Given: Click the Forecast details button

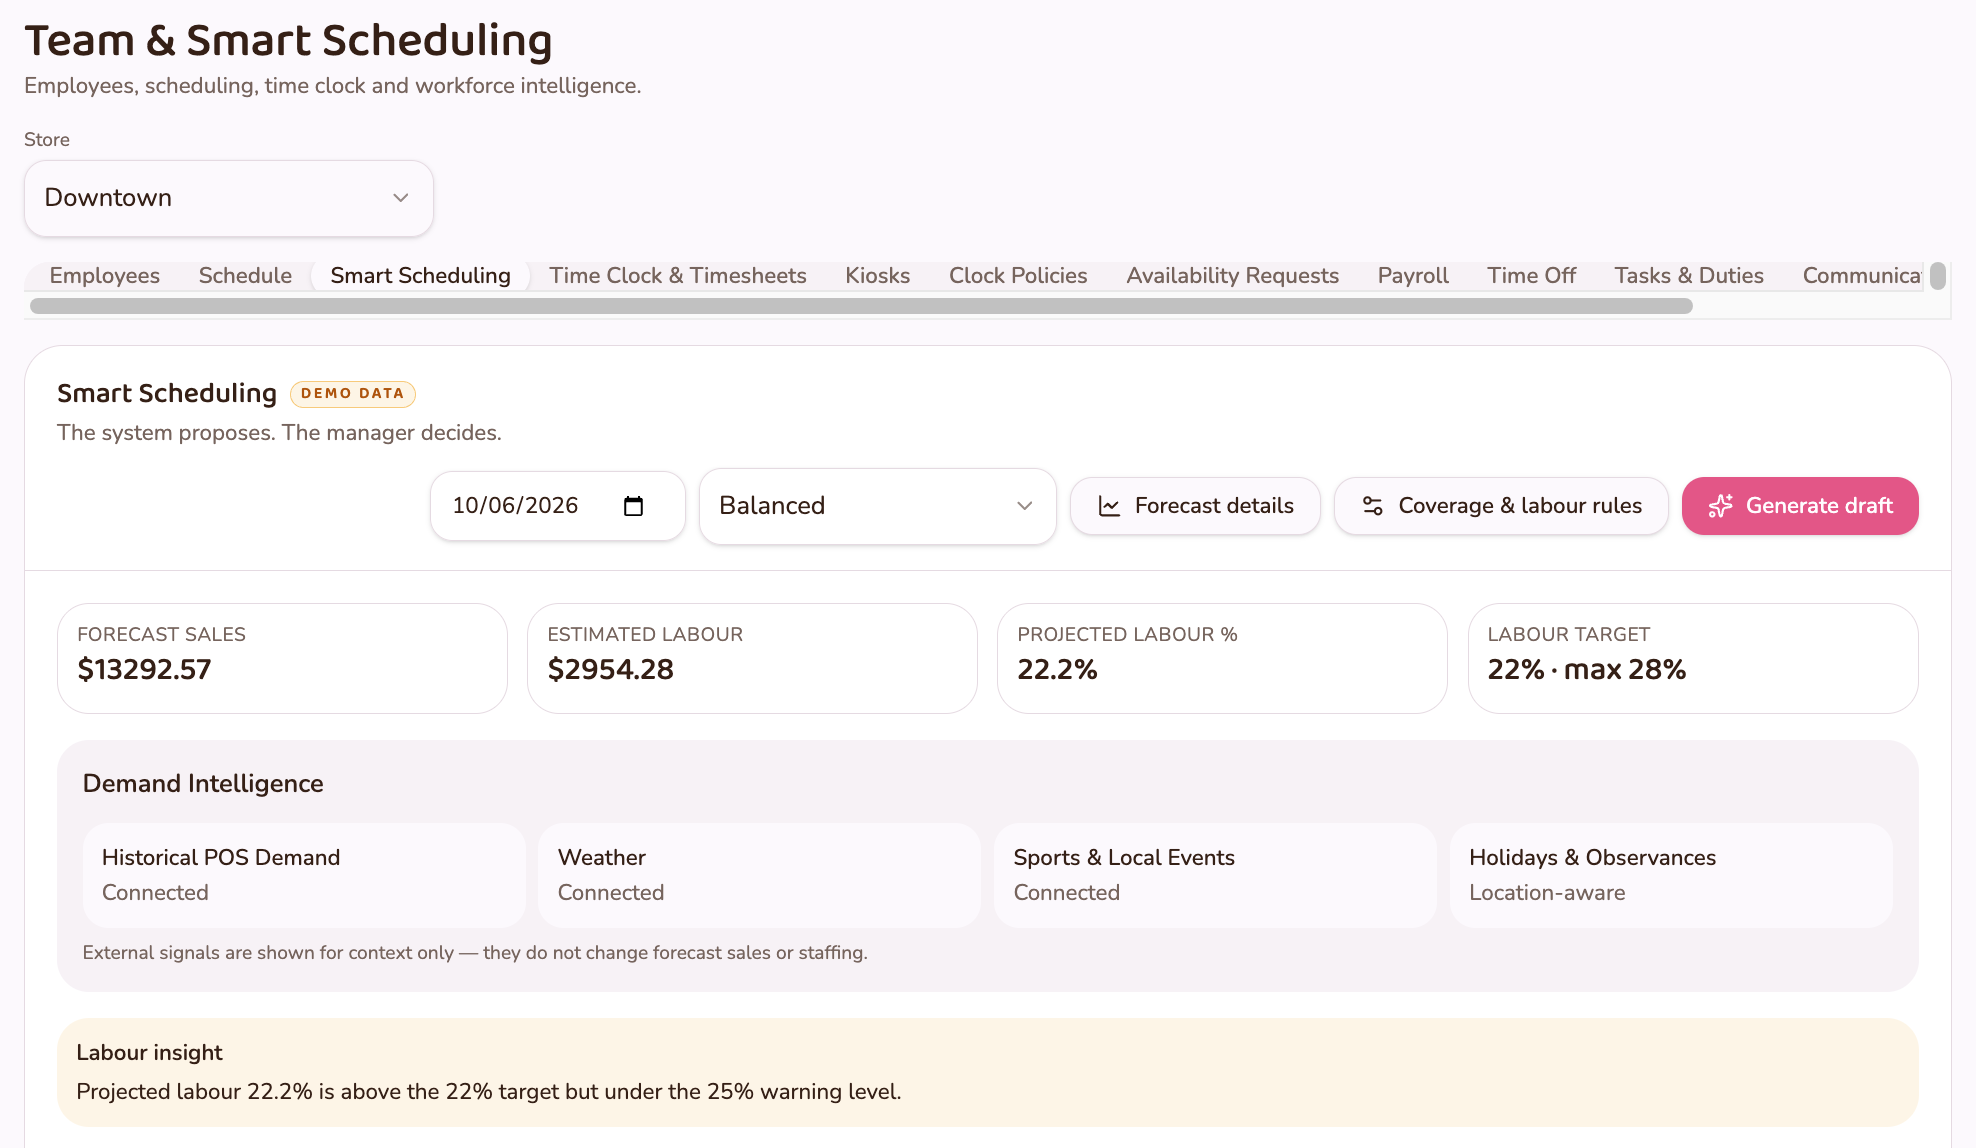Looking at the screenshot, I should (1195, 506).
